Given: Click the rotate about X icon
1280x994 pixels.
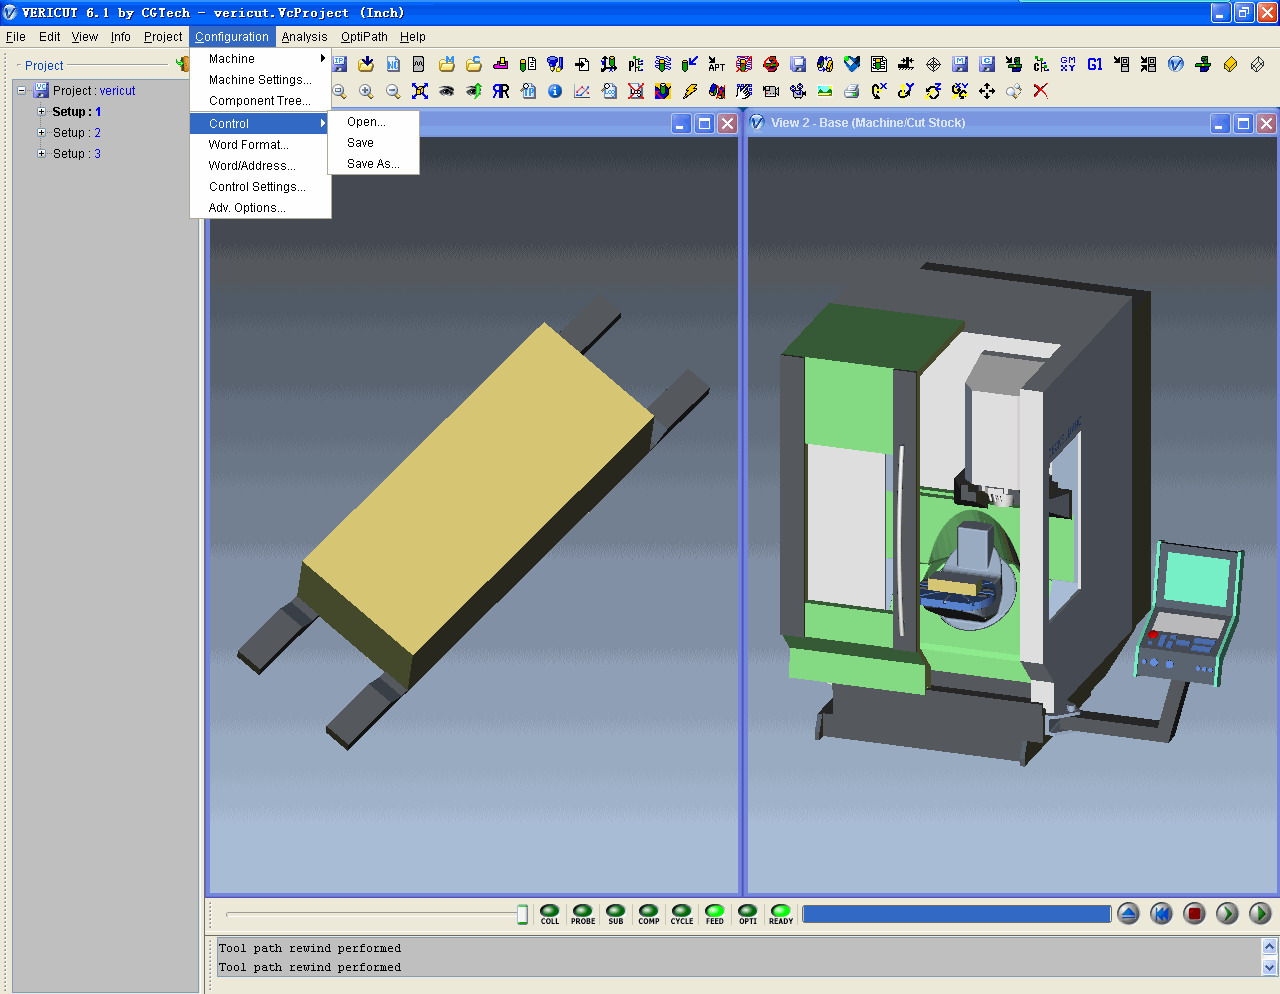Looking at the screenshot, I should 879,91.
